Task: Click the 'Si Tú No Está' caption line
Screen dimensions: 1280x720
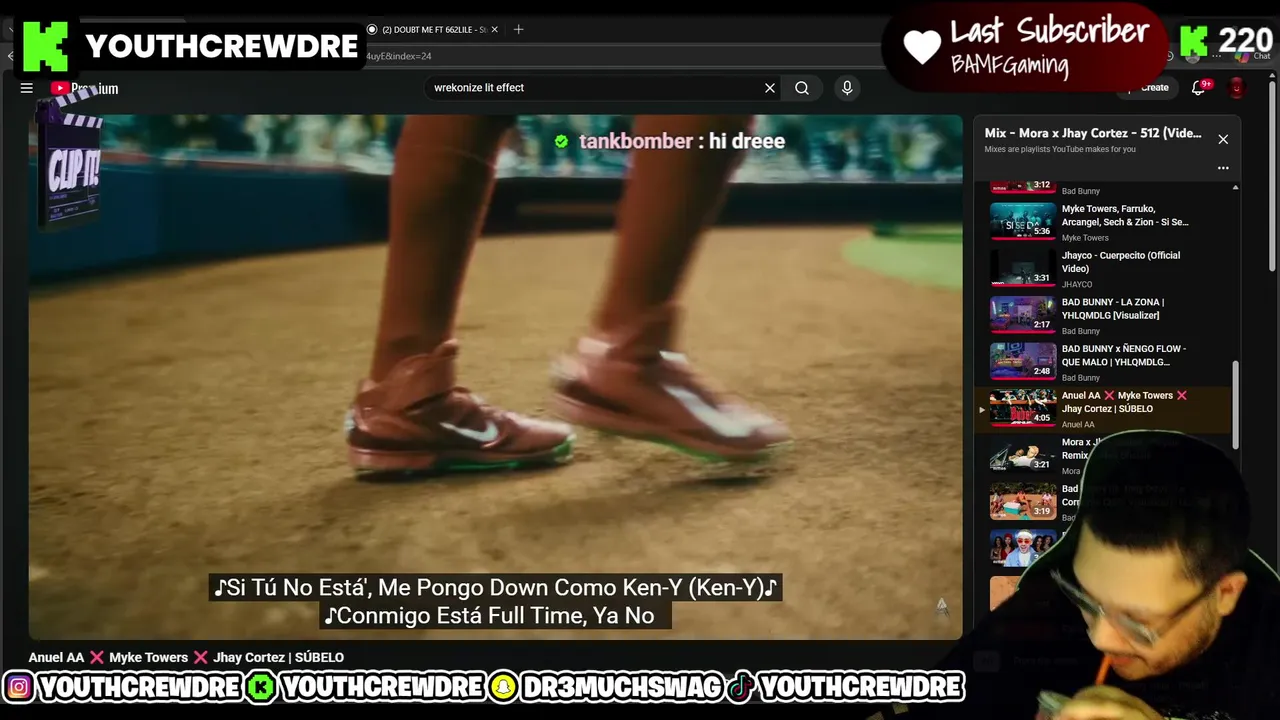Action: pyautogui.click(x=495, y=587)
